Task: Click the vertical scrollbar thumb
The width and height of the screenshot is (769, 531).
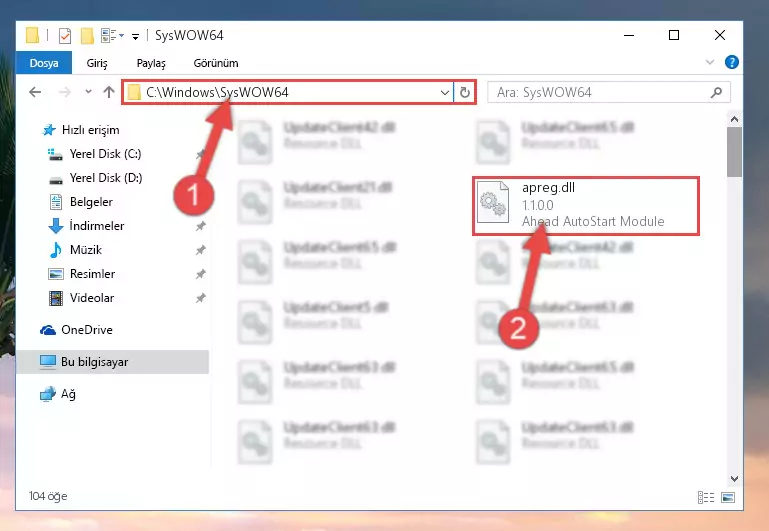Action: coord(734,152)
